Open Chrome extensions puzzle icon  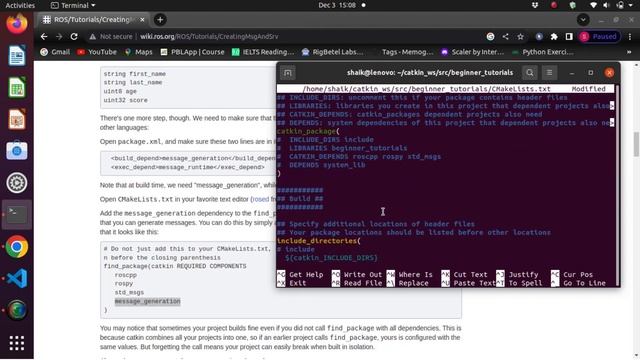(554, 36)
